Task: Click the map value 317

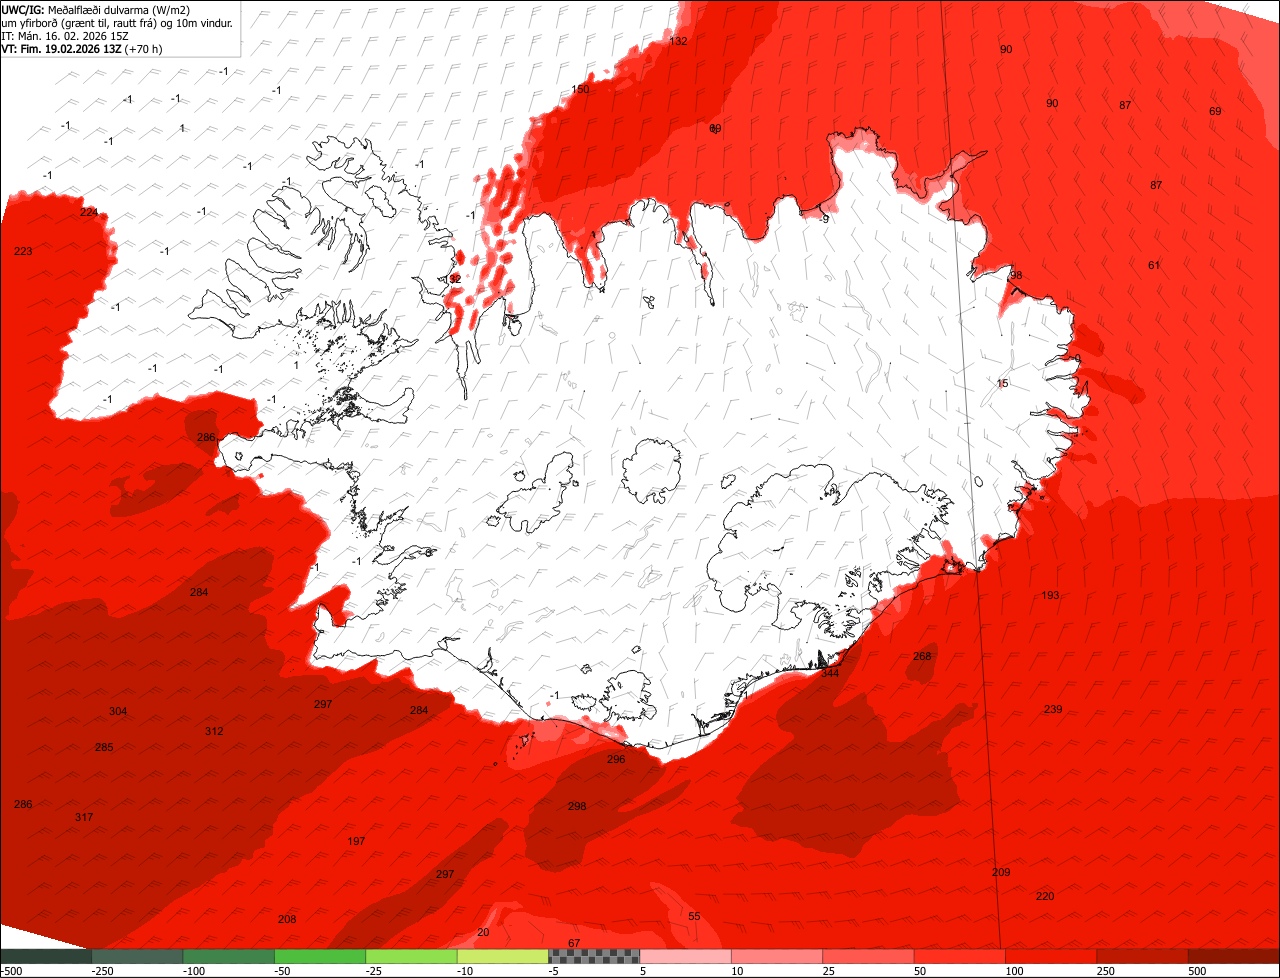Action: [x=84, y=817]
